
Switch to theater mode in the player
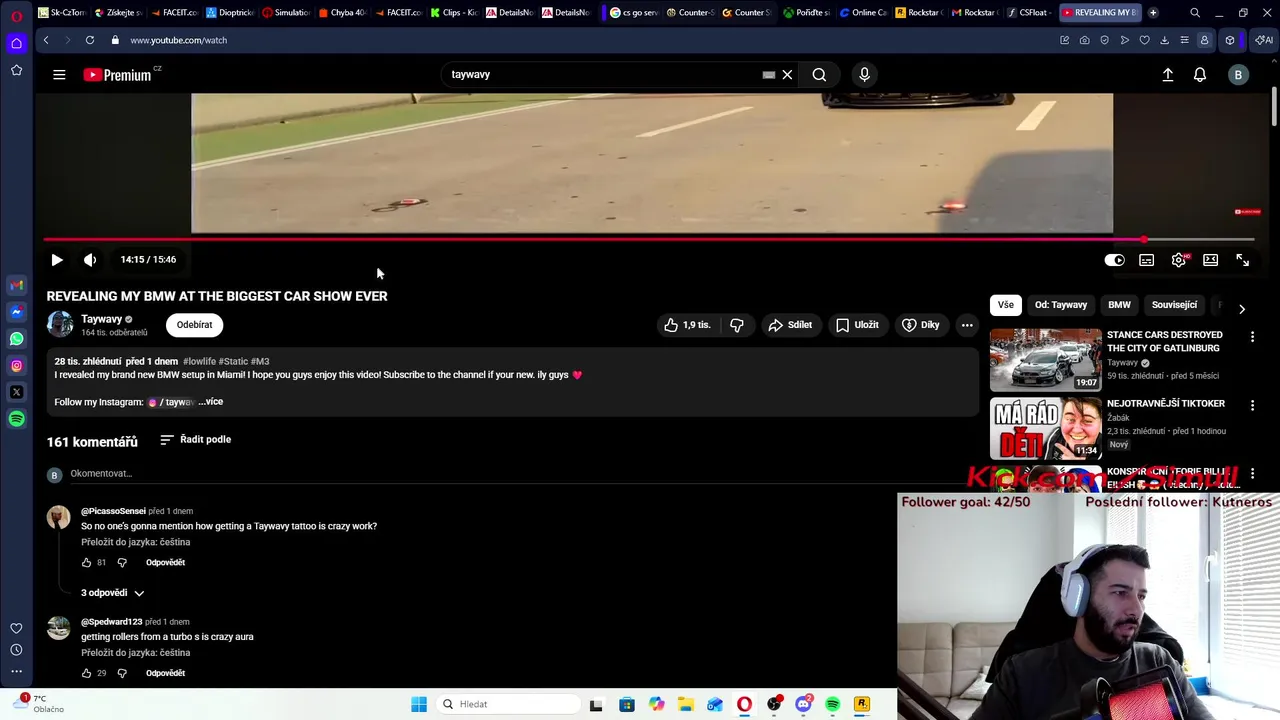[x=1211, y=260]
